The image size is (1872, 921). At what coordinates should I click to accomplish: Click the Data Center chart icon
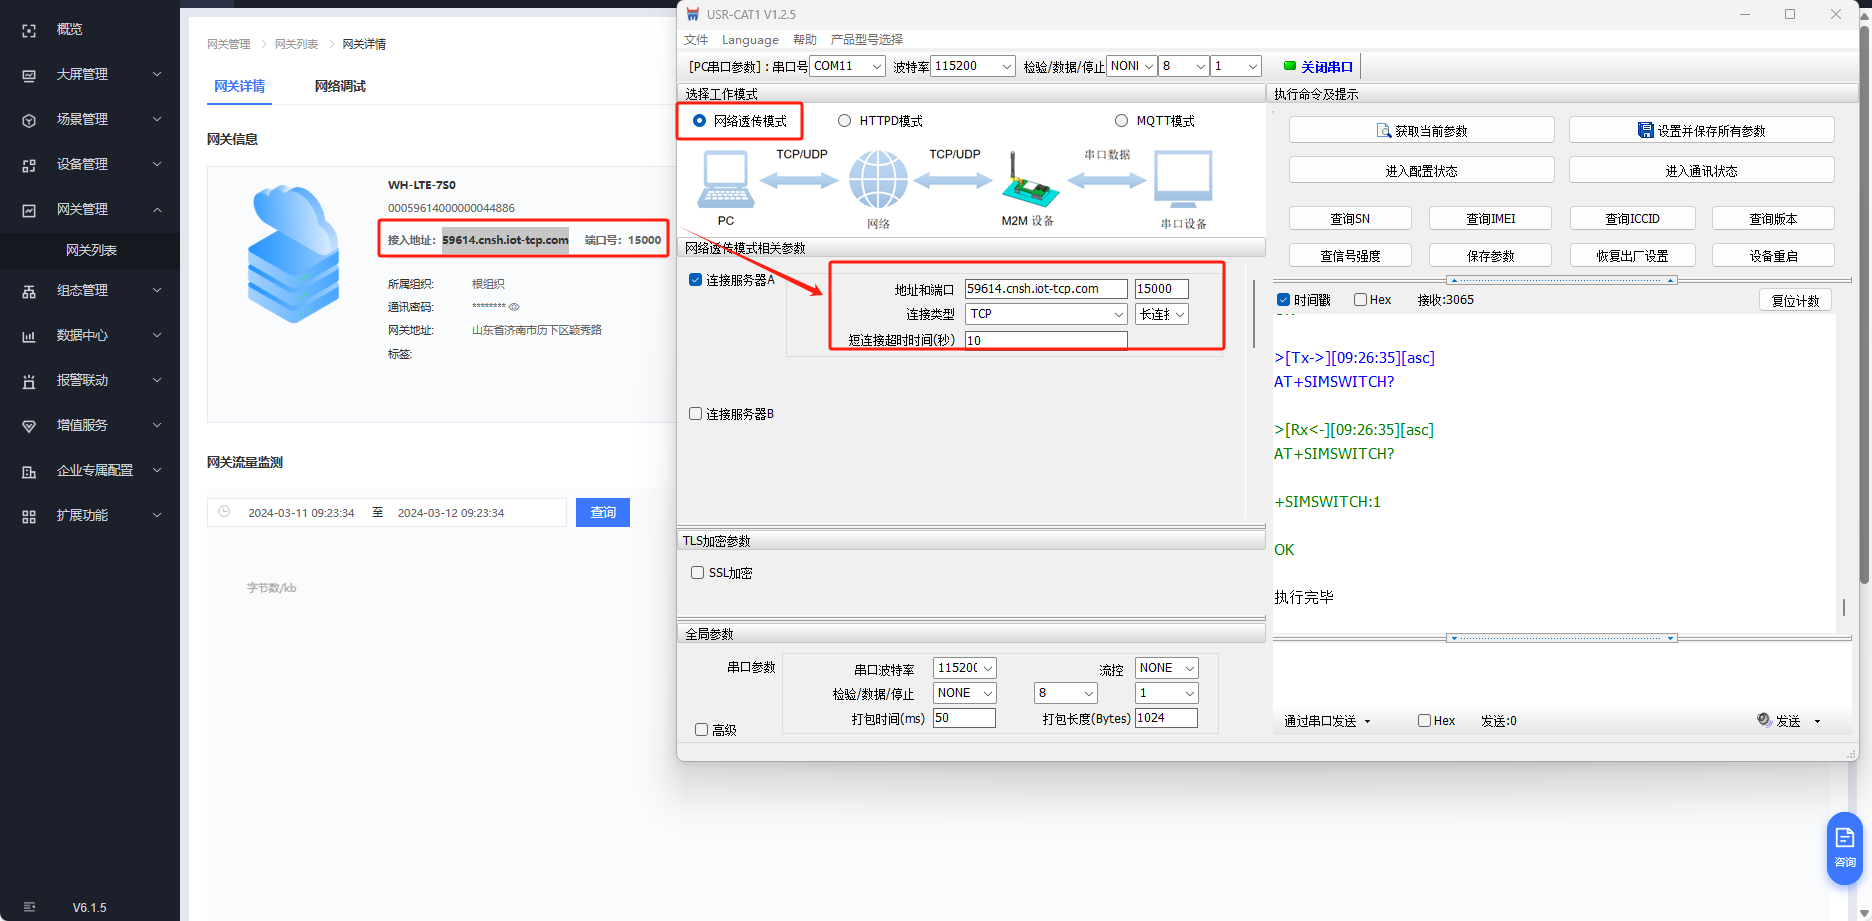click(29, 336)
